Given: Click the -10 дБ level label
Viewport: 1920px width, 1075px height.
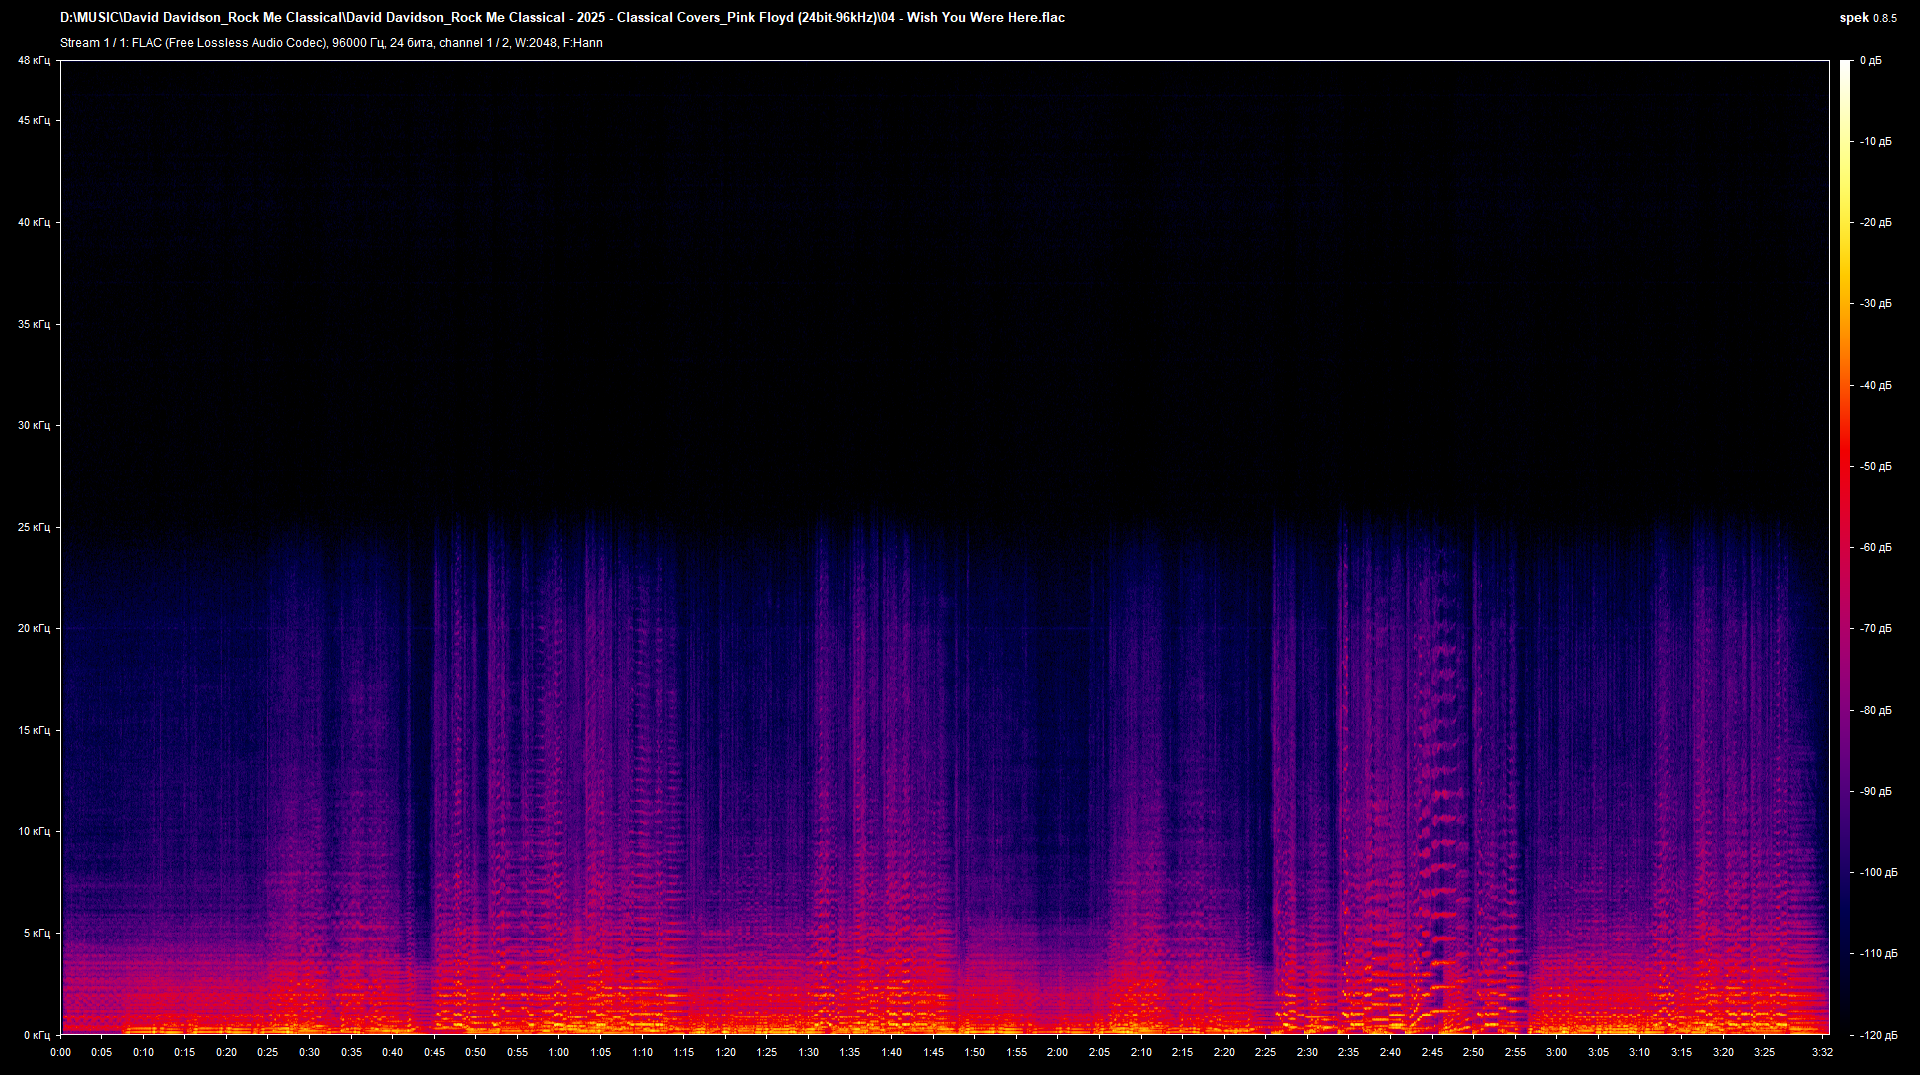Looking at the screenshot, I should [1876, 142].
